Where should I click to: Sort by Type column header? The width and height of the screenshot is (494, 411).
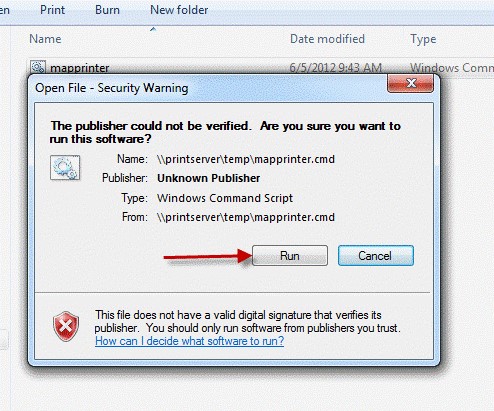point(423,39)
